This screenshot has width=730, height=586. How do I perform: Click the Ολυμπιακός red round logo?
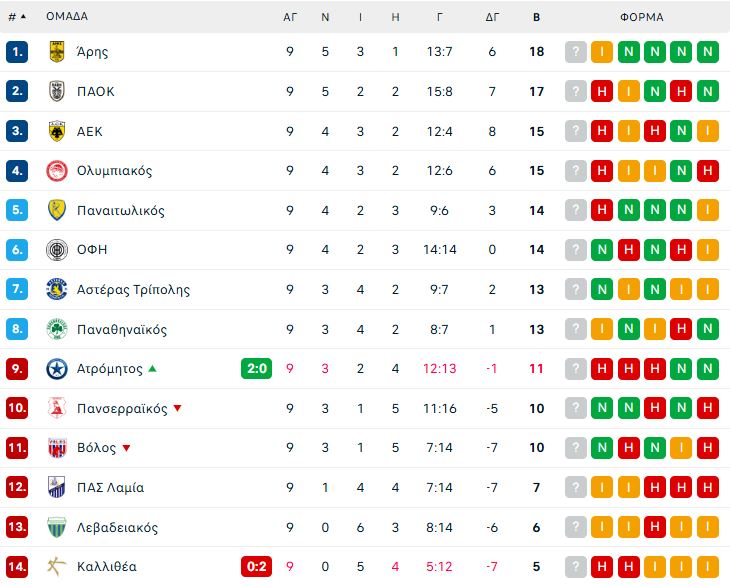[x=57, y=171]
